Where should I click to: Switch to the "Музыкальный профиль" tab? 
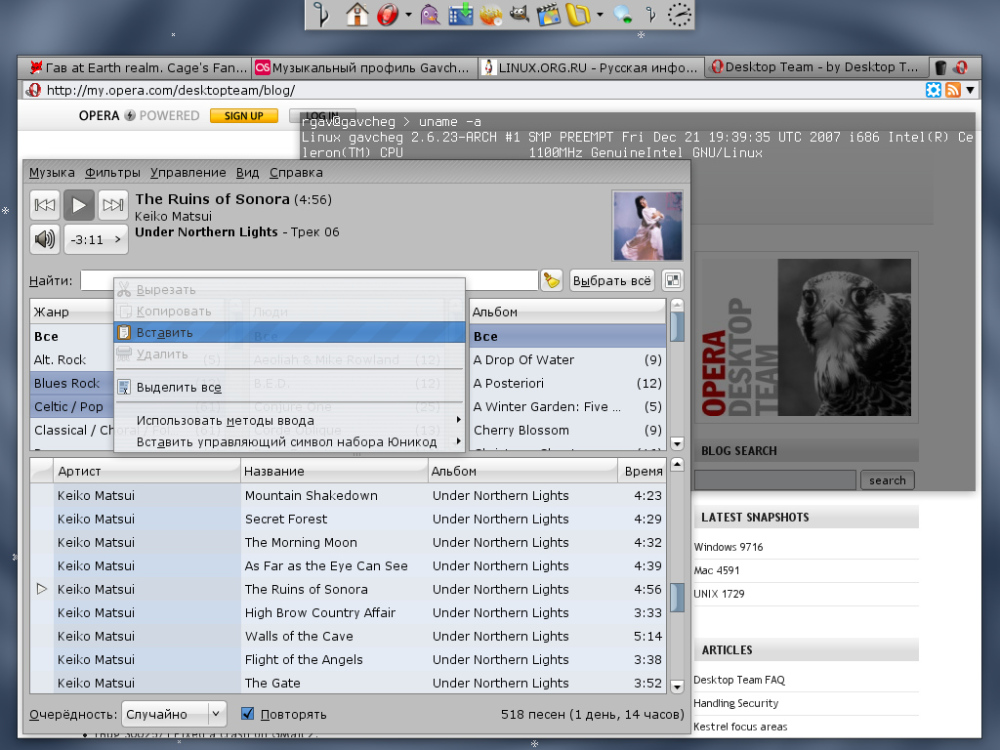click(364, 68)
